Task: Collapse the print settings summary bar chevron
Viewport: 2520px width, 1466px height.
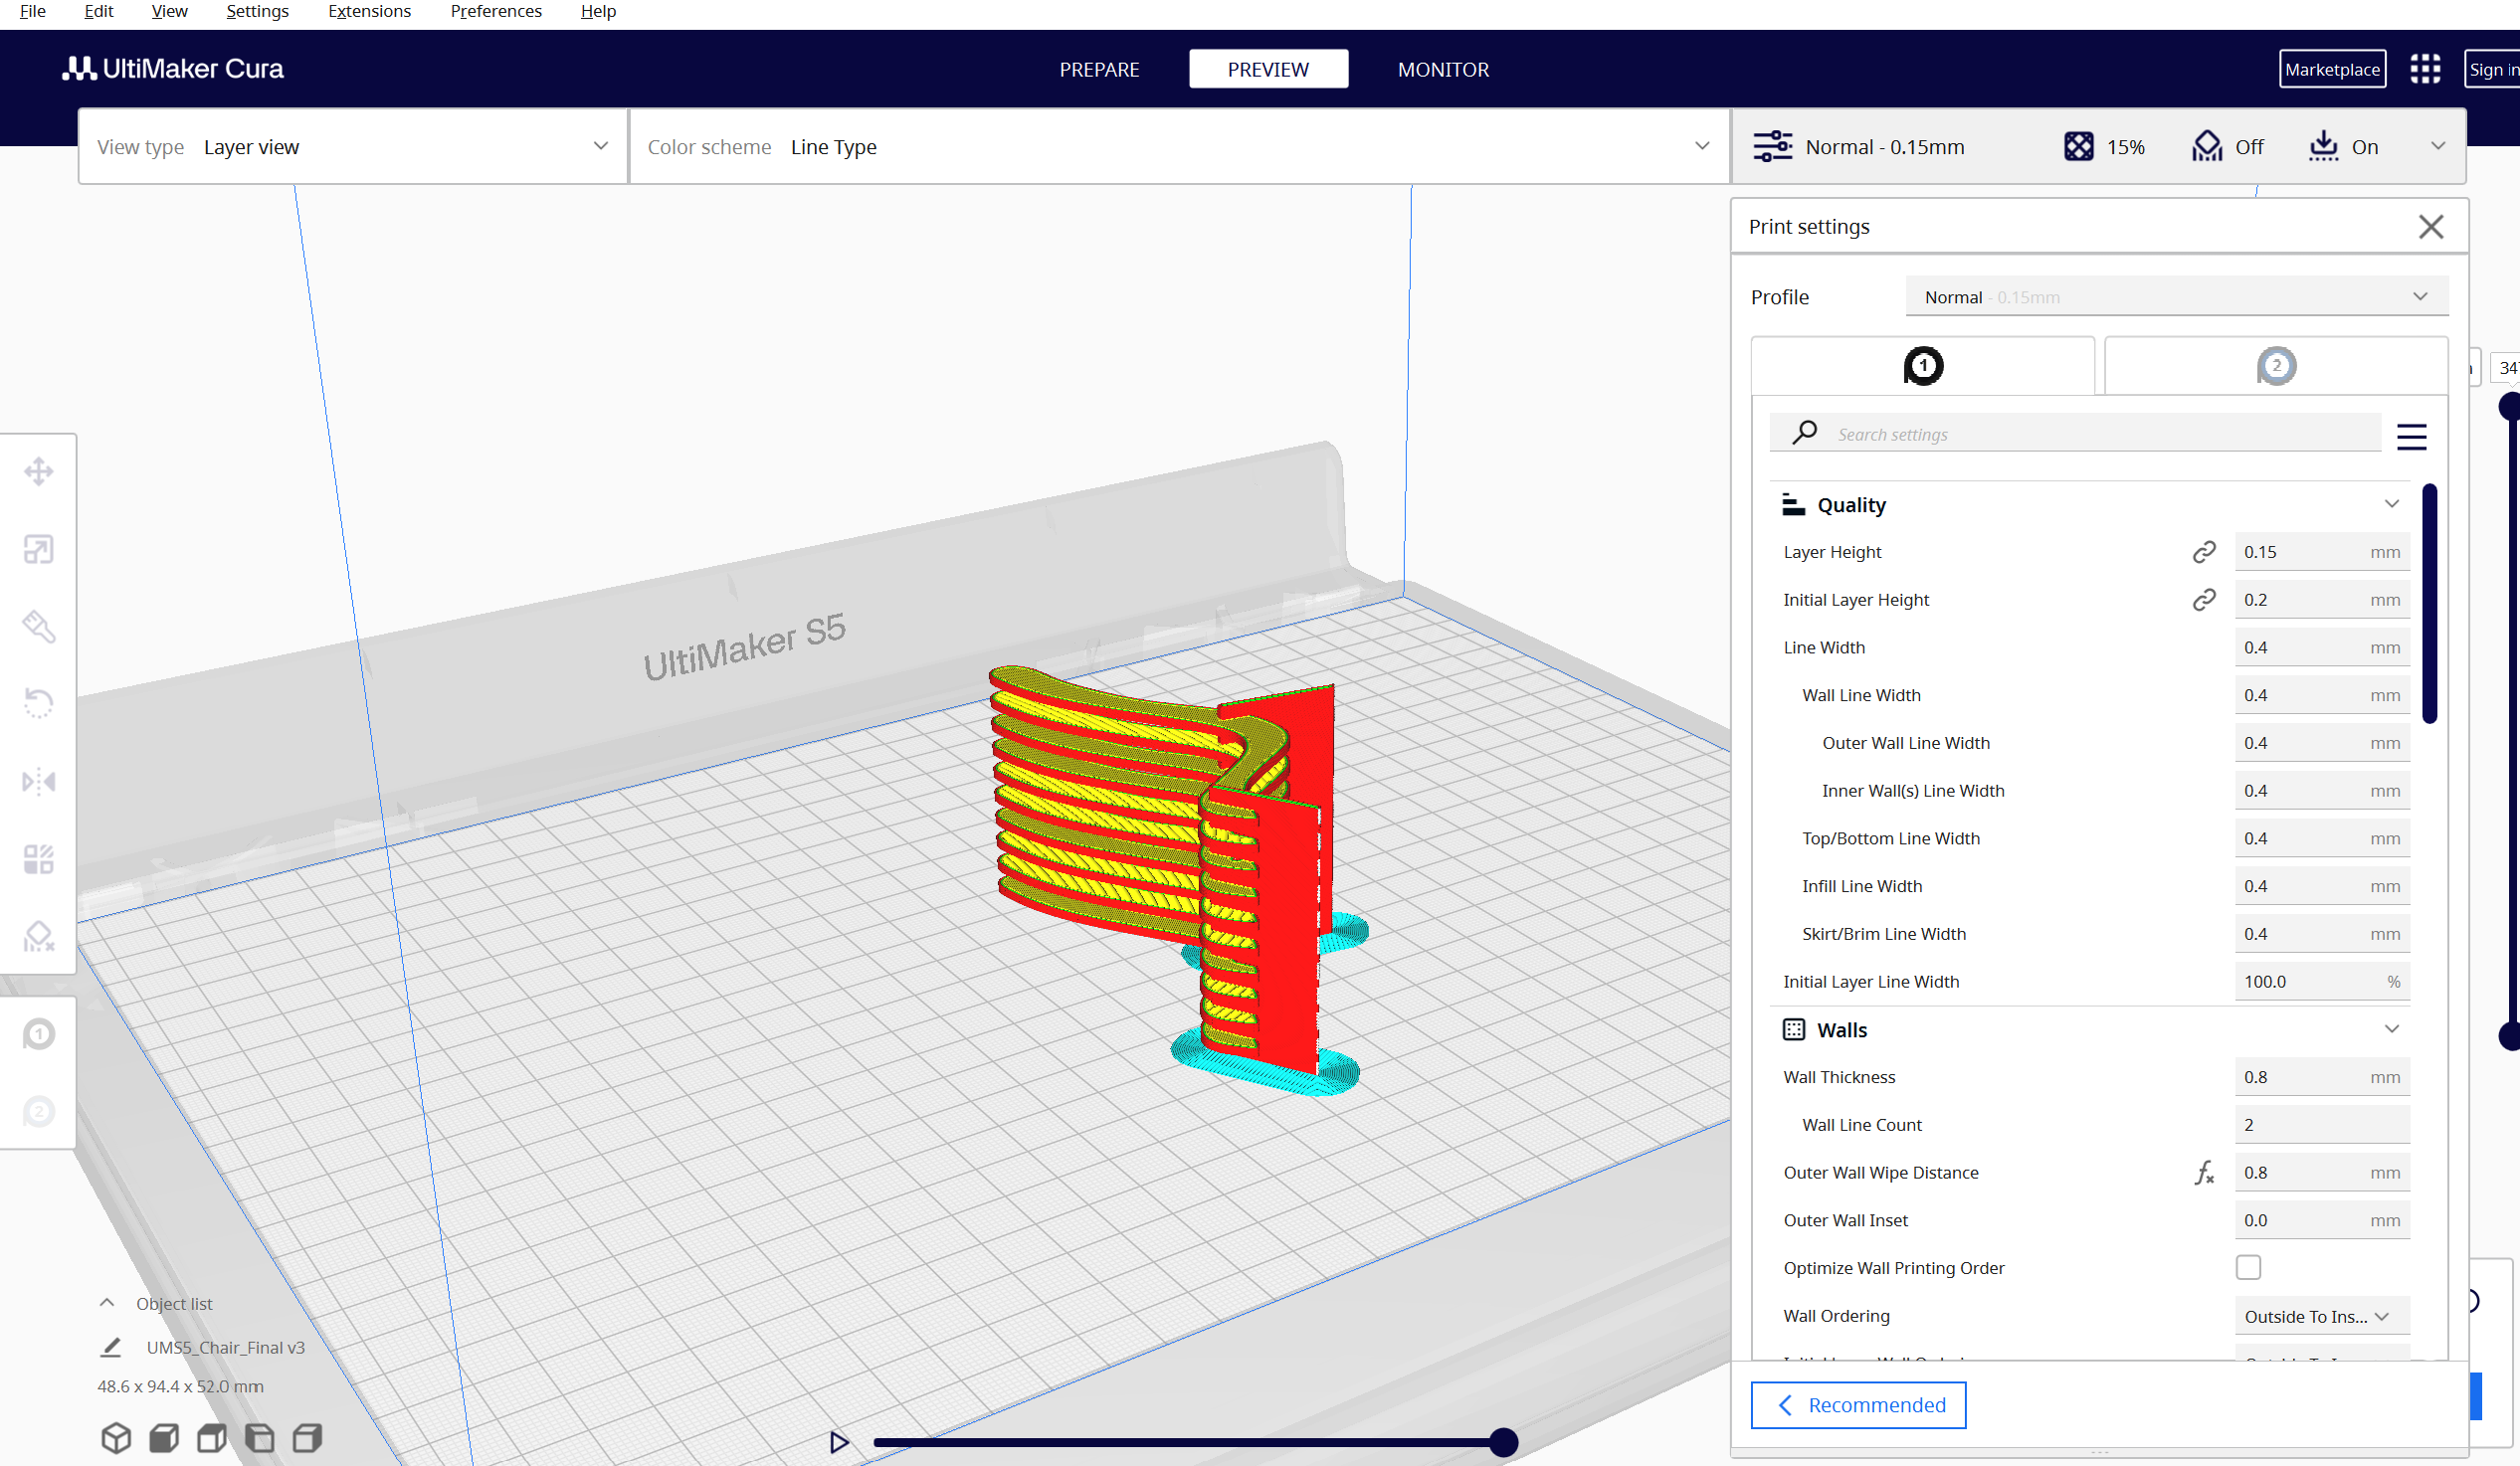Action: pyautogui.click(x=2438, y=147)
